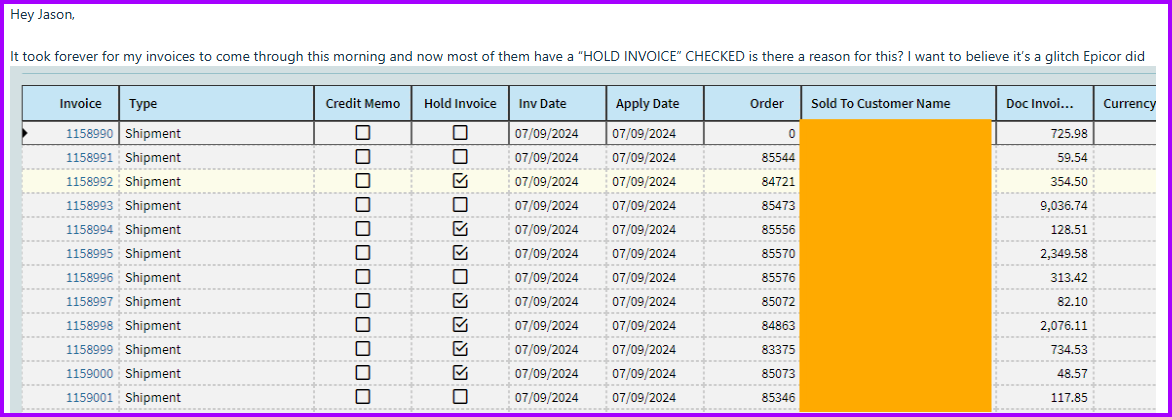Click the current-row arrow indicator beside invoice 1158990
Screen dimensions: 1172x417
[25, 133]
